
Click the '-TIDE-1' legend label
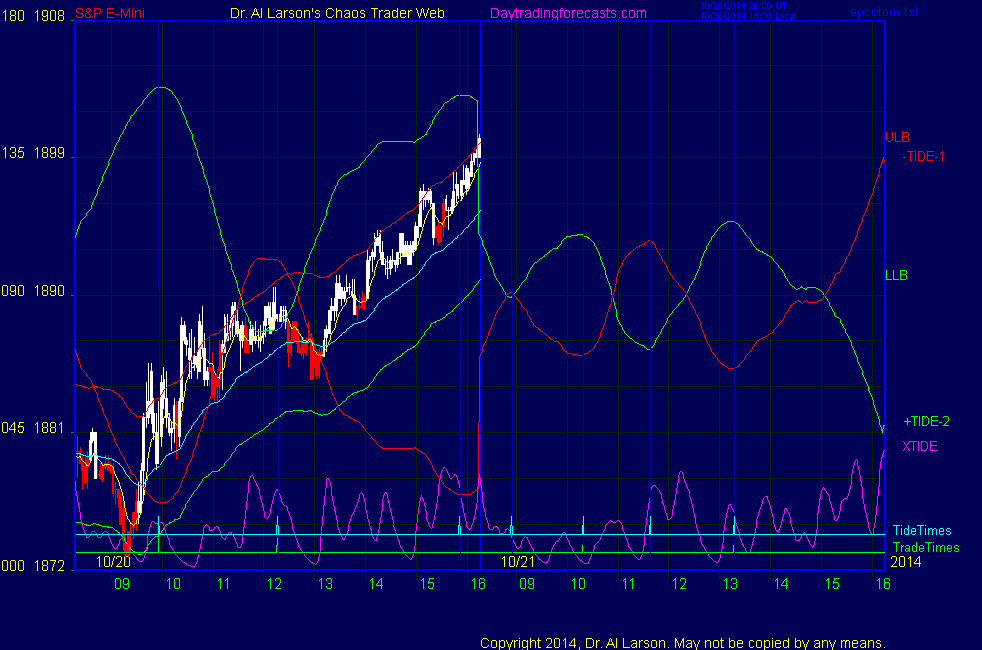(923, 157)
